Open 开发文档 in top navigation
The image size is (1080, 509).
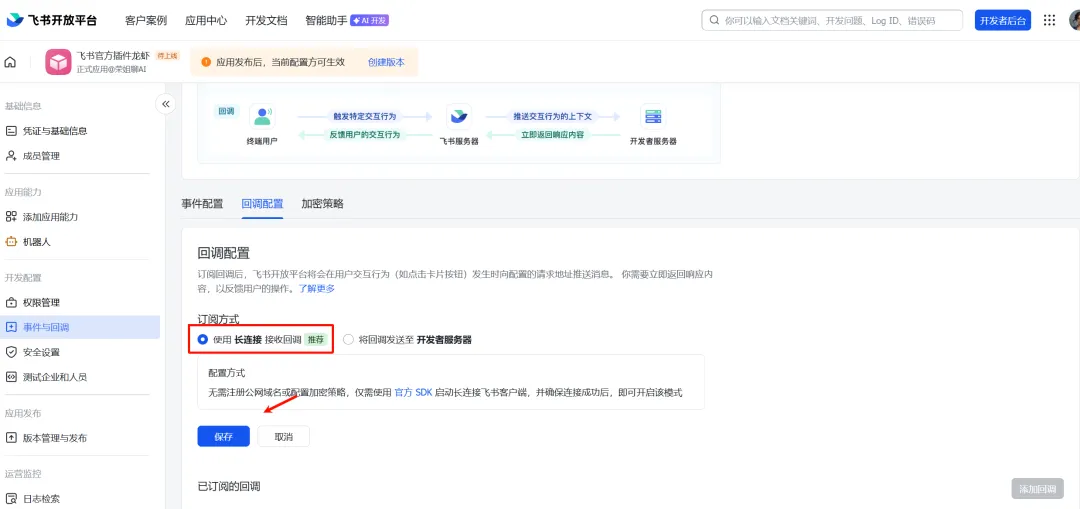coord(266,21)
